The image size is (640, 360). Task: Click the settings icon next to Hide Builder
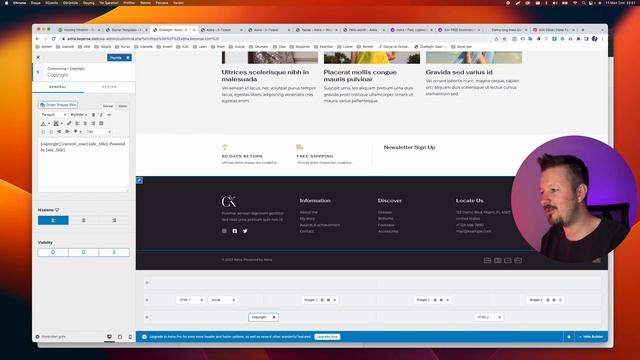pos(569,337)
